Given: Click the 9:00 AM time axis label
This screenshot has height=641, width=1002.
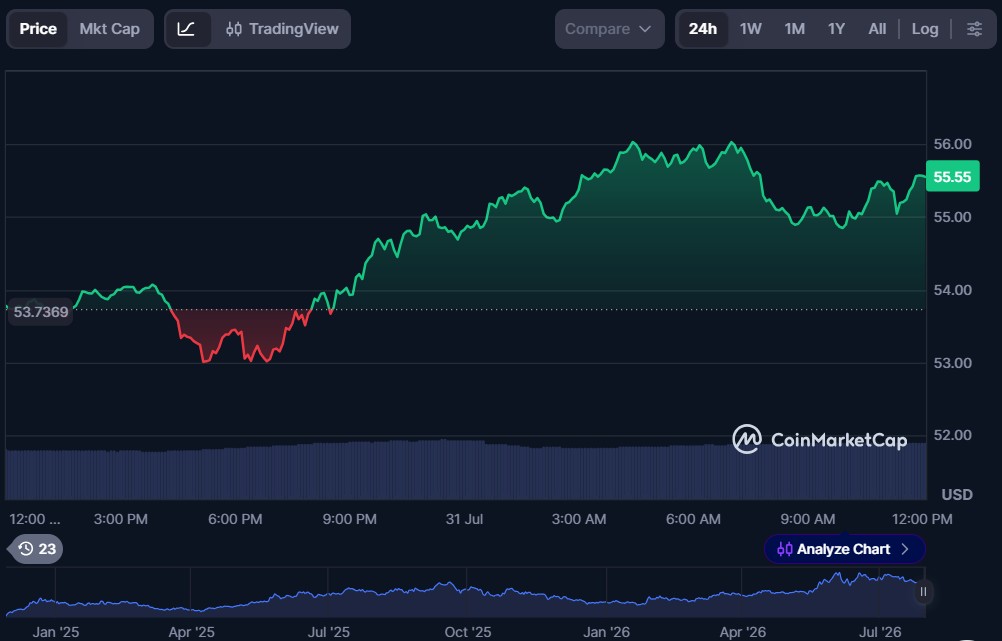Looking at the screenshot, I should point(808,519).
